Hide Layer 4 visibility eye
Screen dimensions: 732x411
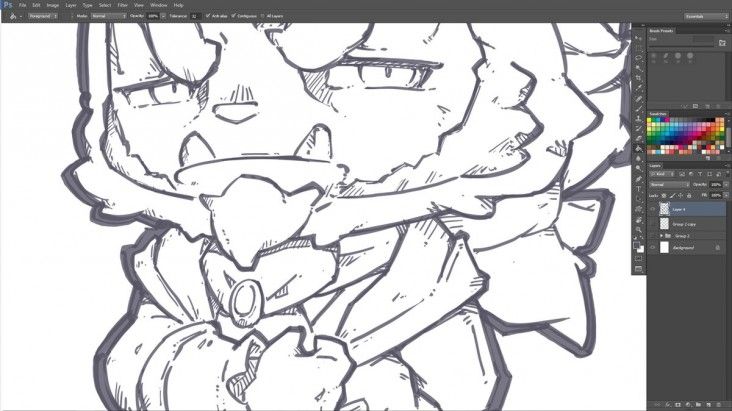(652, 209)
